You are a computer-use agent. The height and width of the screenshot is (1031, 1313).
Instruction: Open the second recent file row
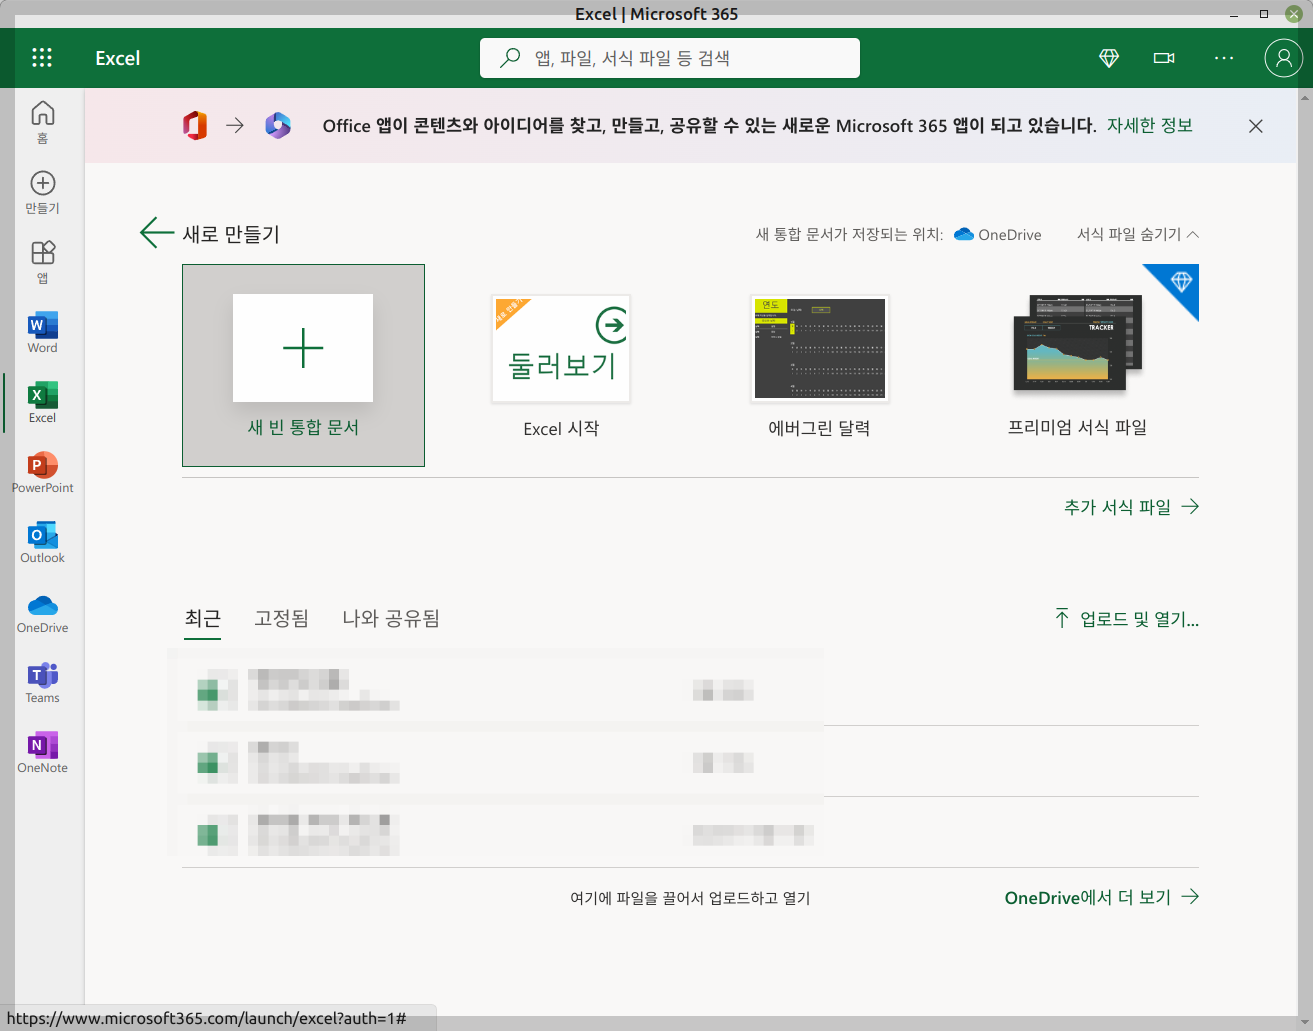[x=690, y=762]
